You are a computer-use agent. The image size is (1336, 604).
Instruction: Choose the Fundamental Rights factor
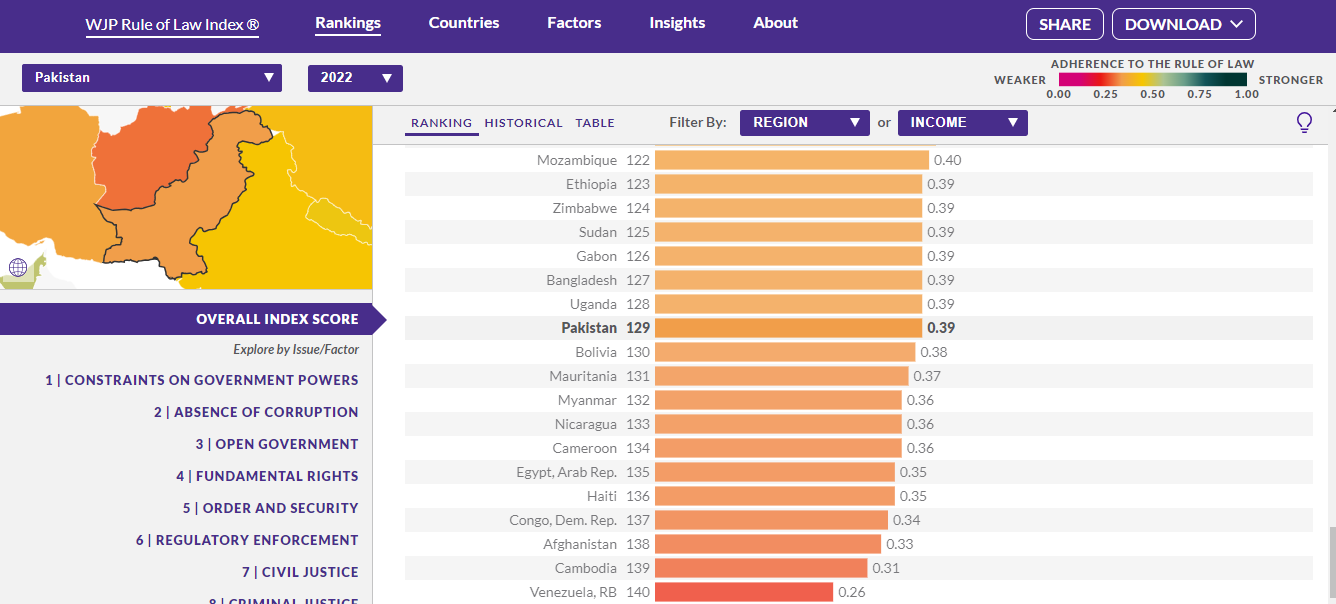[267, 476]
